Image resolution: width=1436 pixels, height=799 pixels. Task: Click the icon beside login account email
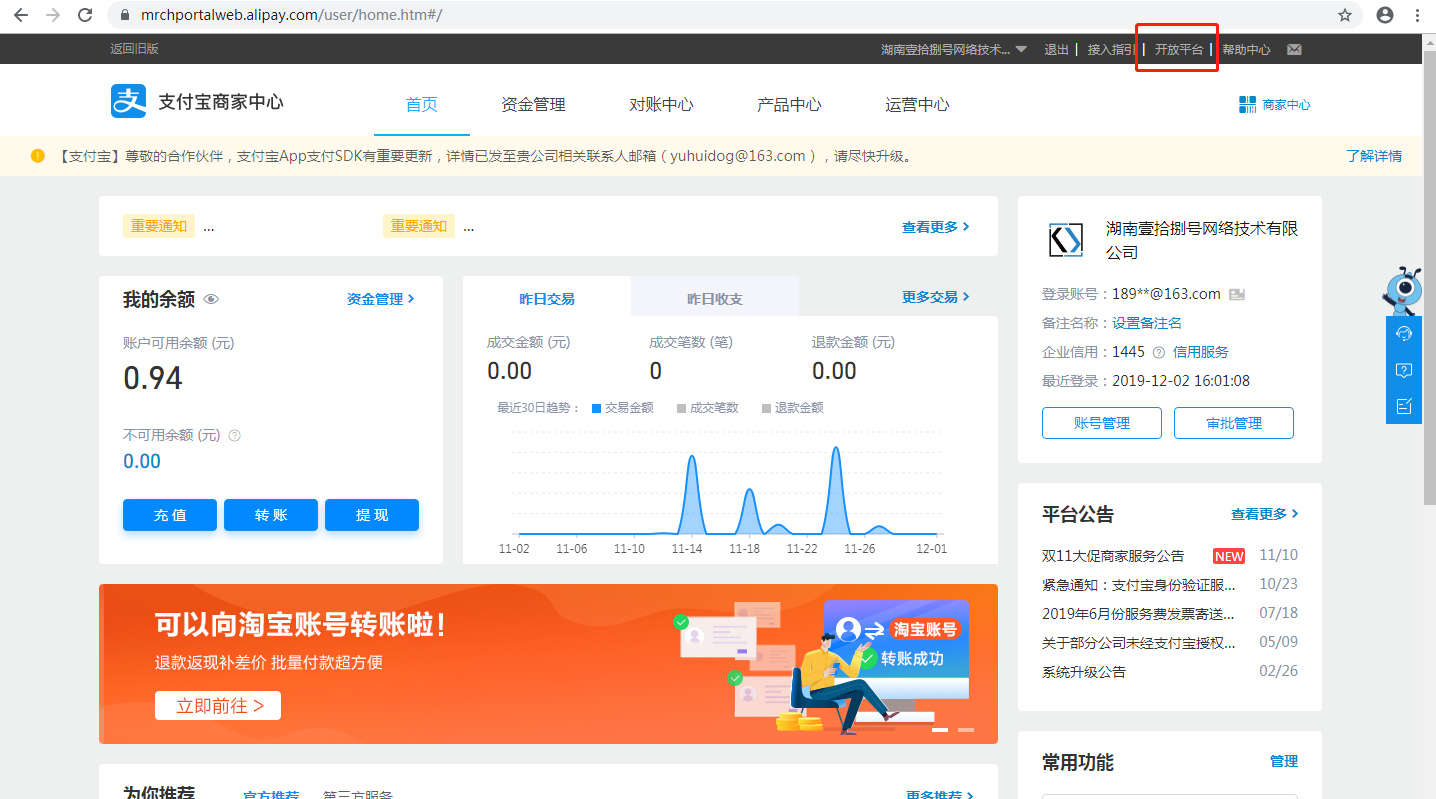1237,294
